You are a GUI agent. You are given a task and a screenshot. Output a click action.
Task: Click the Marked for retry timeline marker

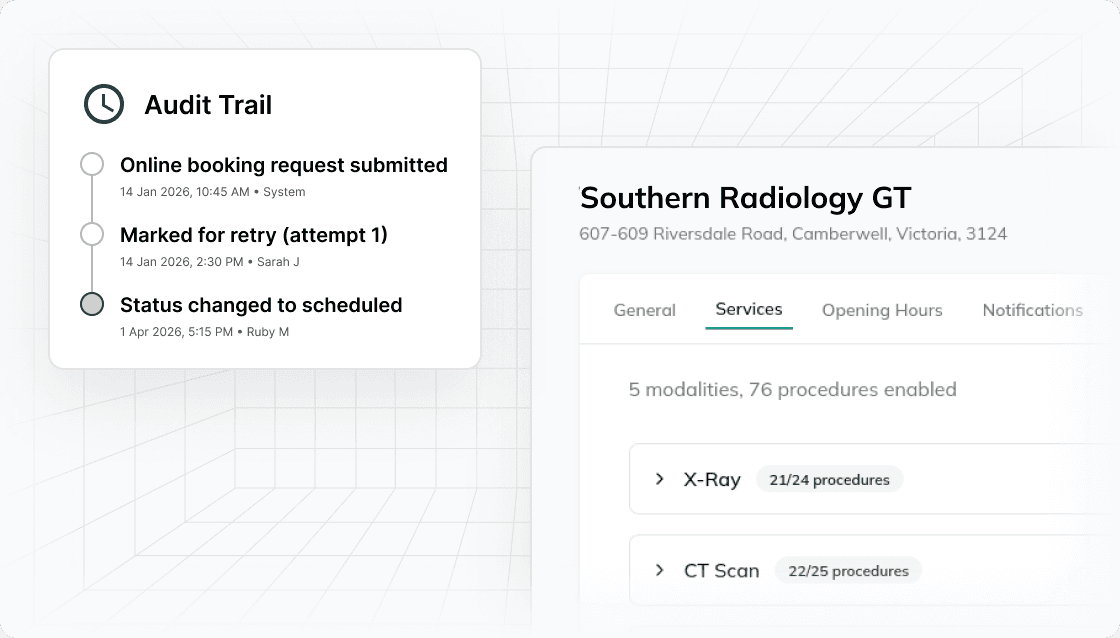pyautogui.click(x=92, y=234)
